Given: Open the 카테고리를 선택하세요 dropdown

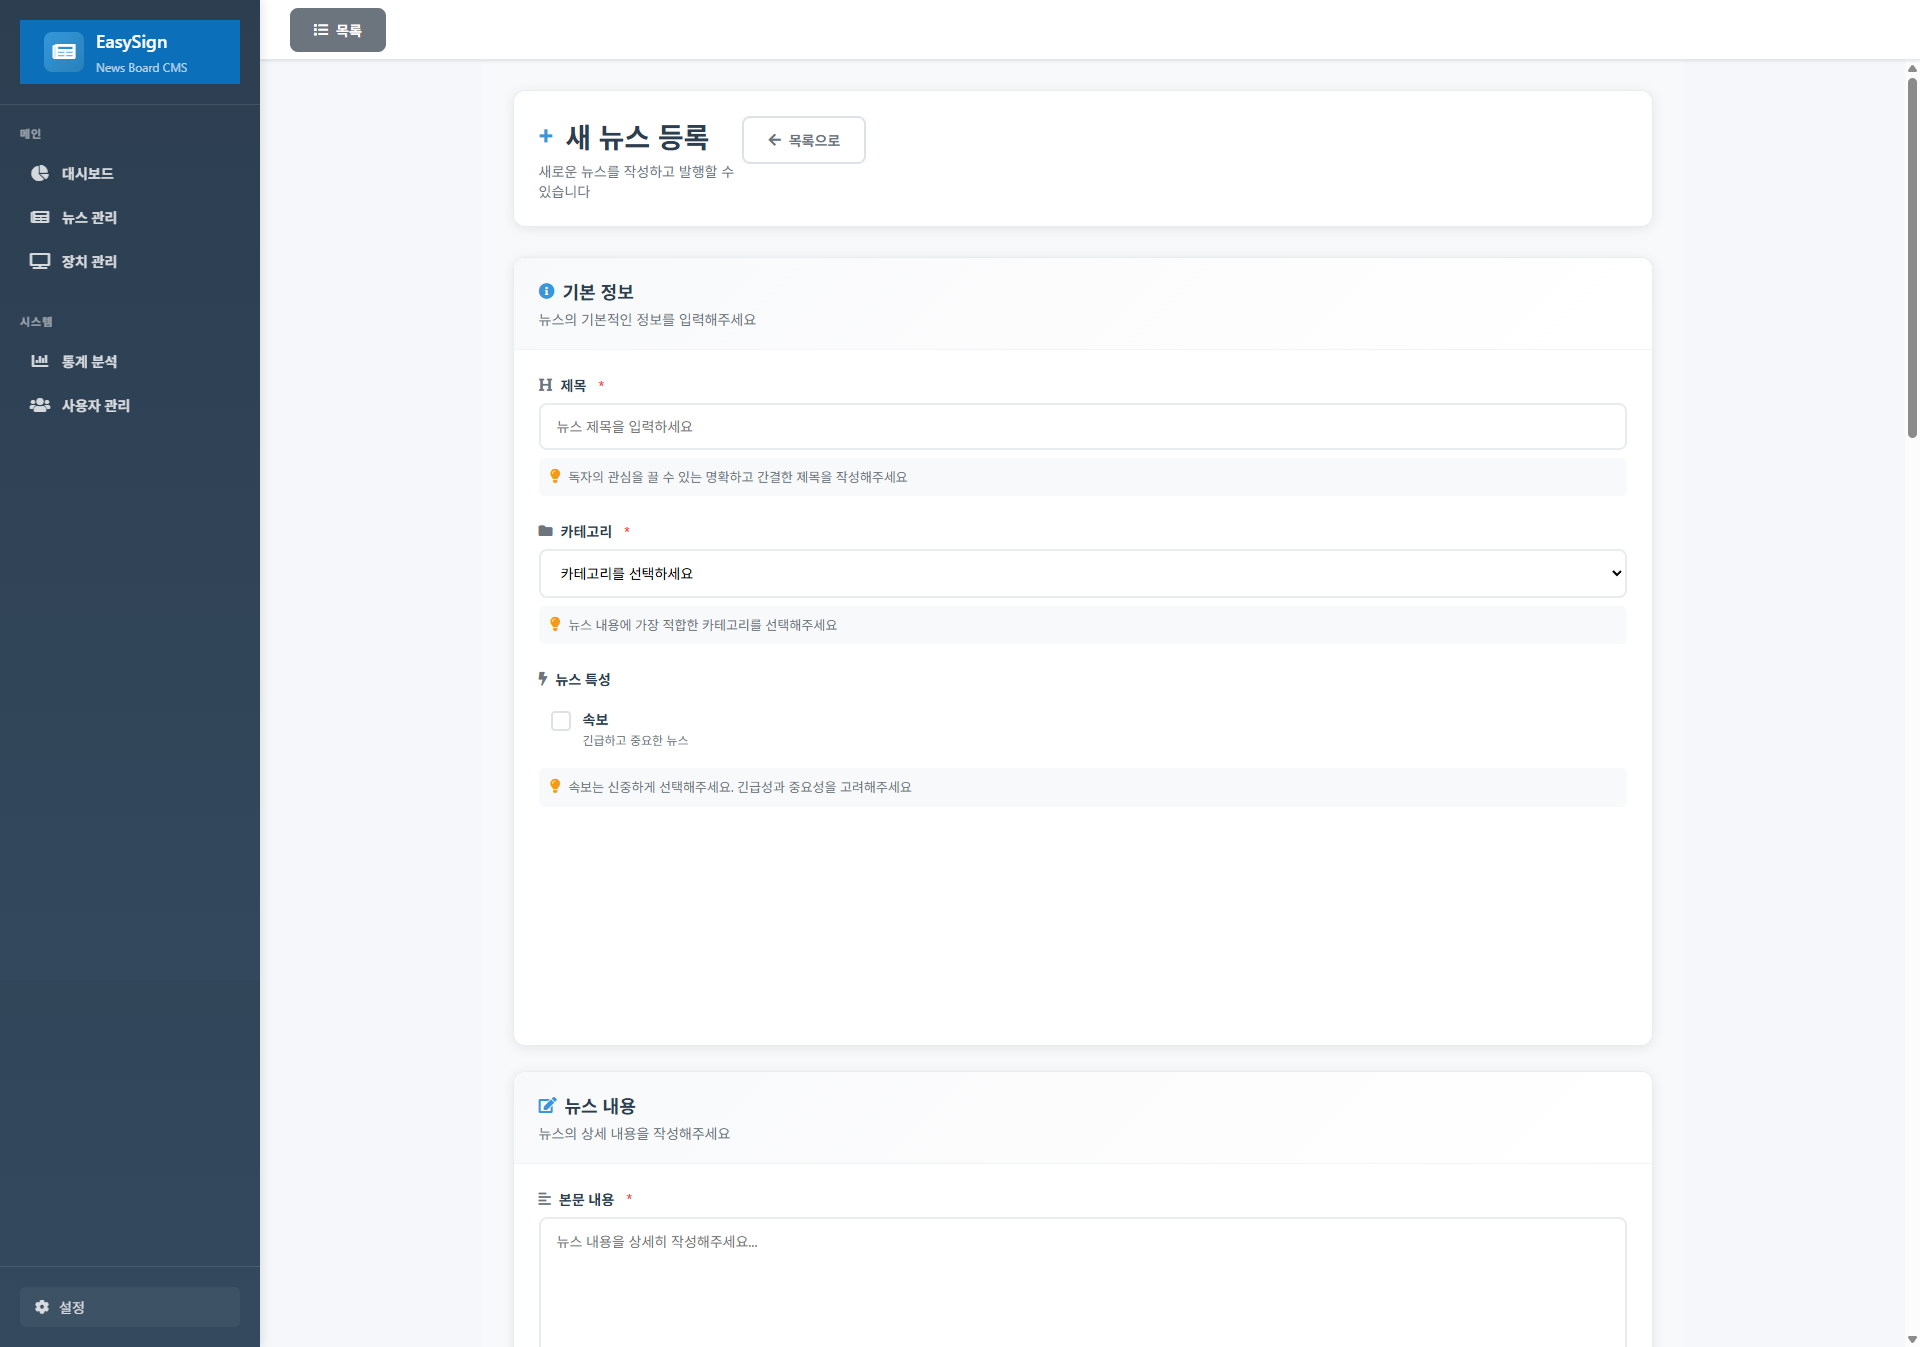Looking at the screenshot, I should pos(1082,574).
